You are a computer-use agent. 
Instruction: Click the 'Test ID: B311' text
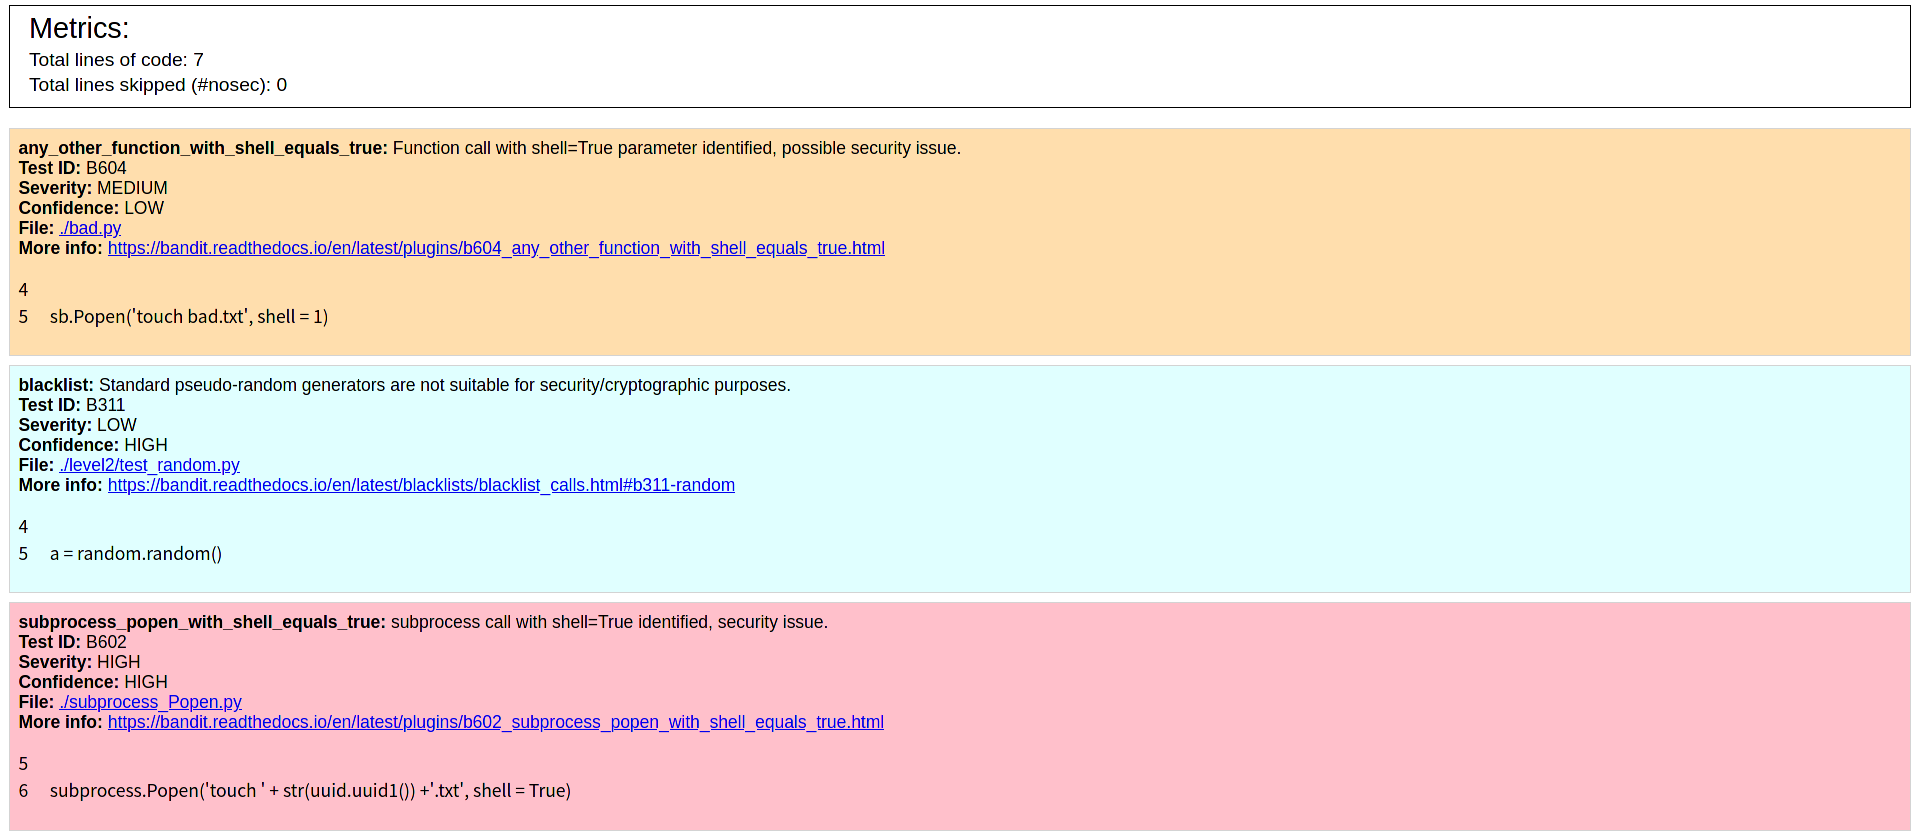coord(71,405)
